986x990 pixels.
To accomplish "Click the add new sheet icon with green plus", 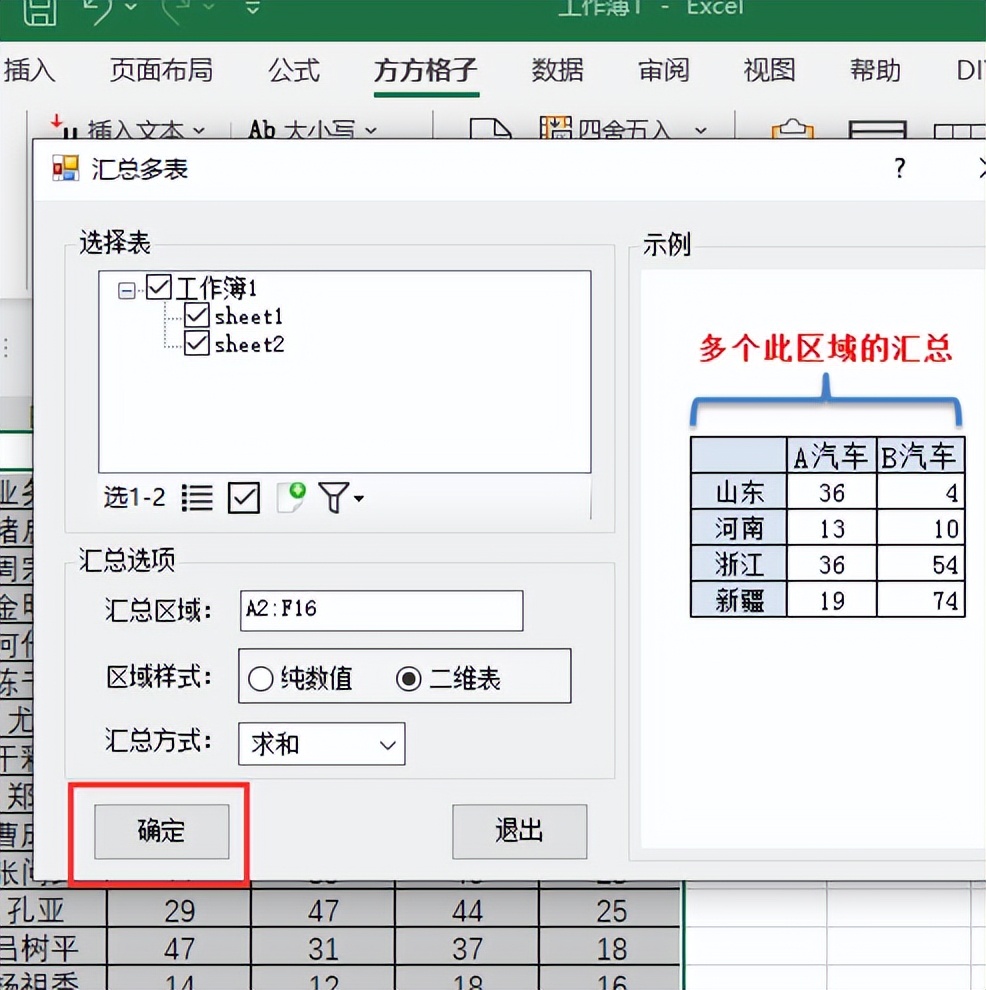I will click(290, 497).
